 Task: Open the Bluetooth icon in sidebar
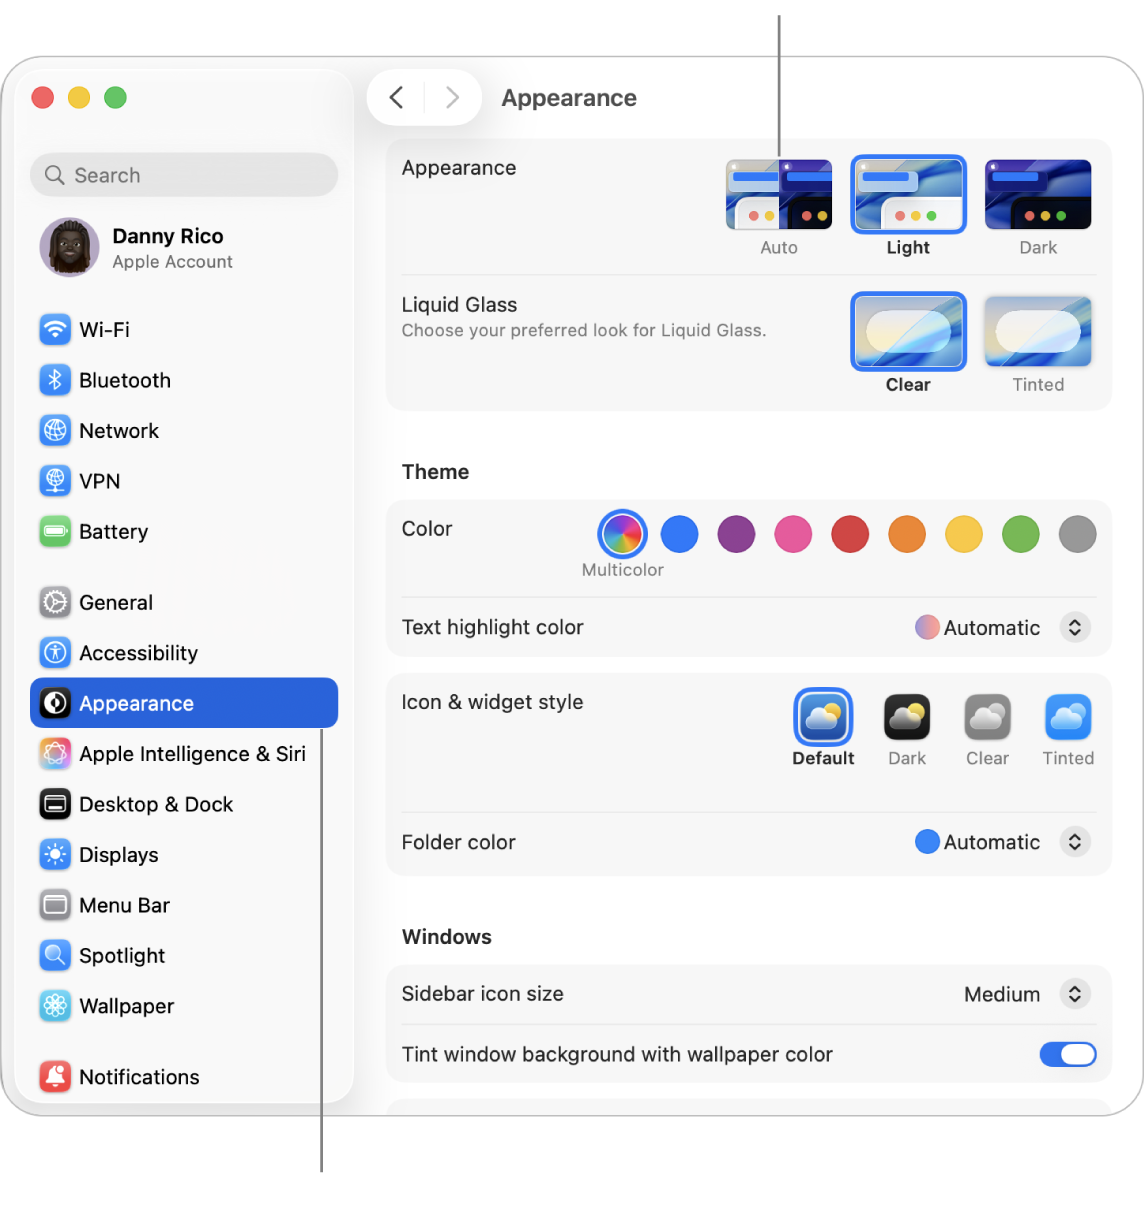[55, 380]
